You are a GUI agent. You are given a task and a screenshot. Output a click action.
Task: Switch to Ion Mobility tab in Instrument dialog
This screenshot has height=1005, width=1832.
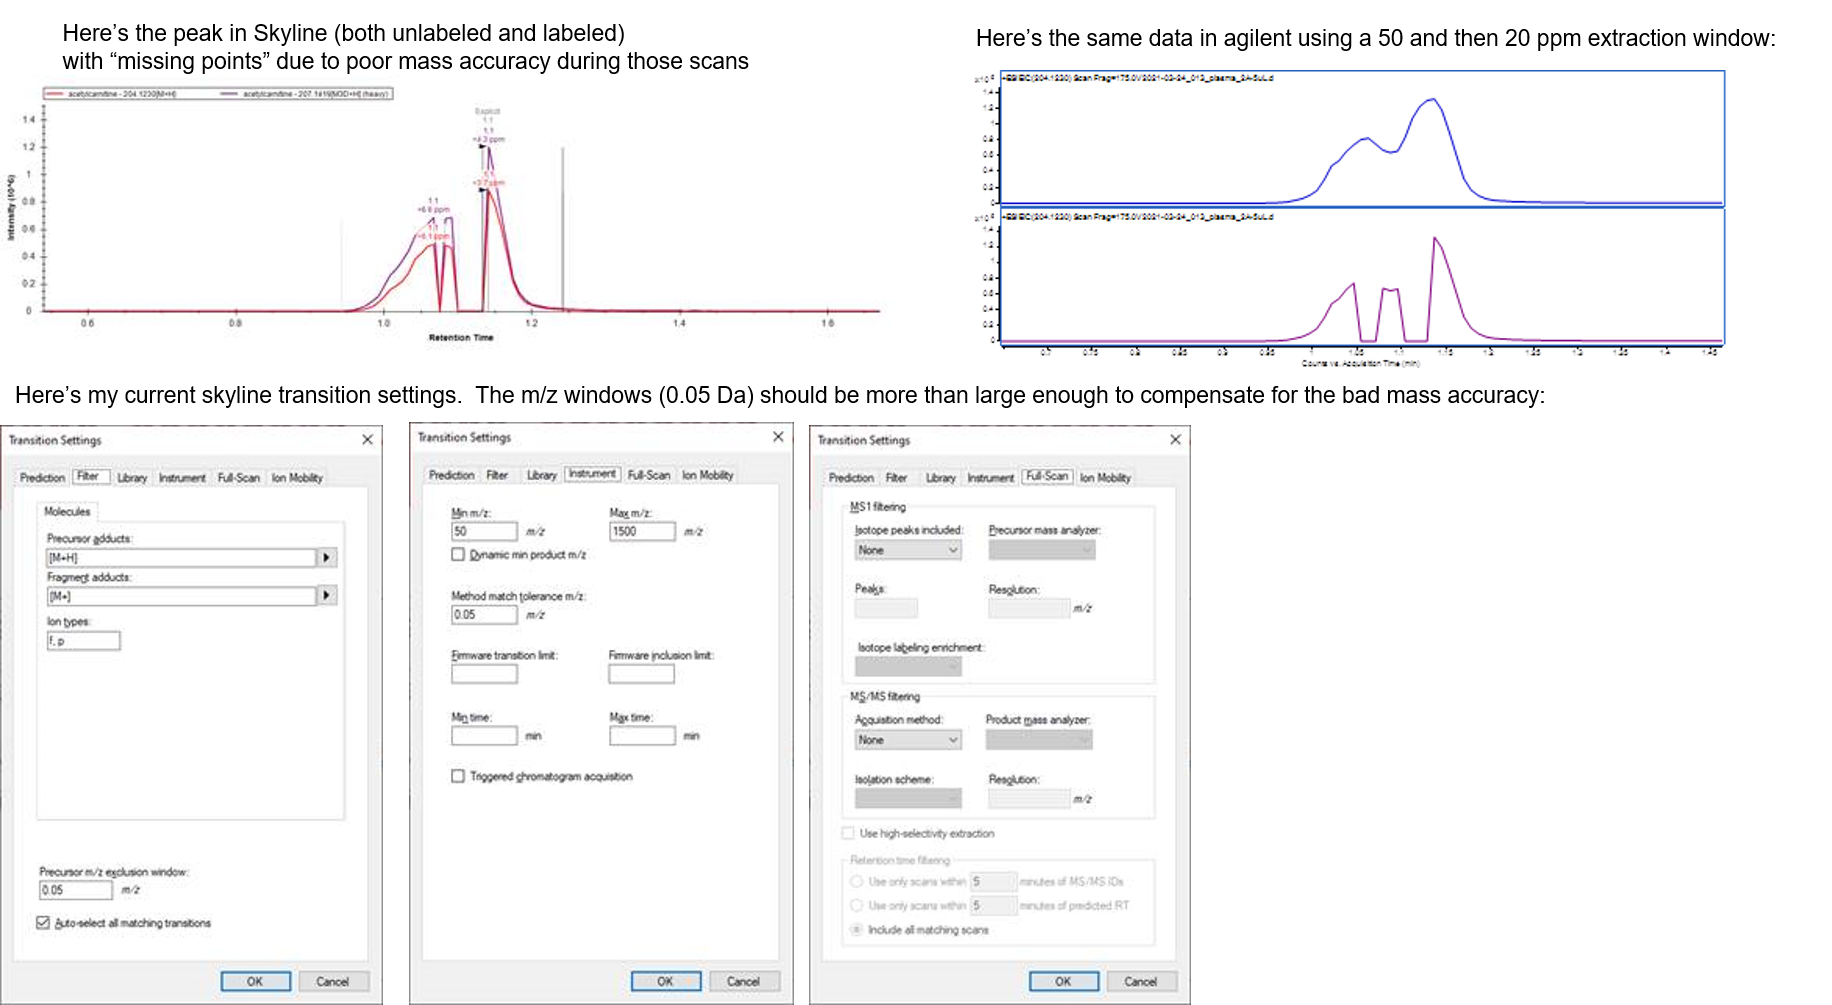tap(707, 475)
